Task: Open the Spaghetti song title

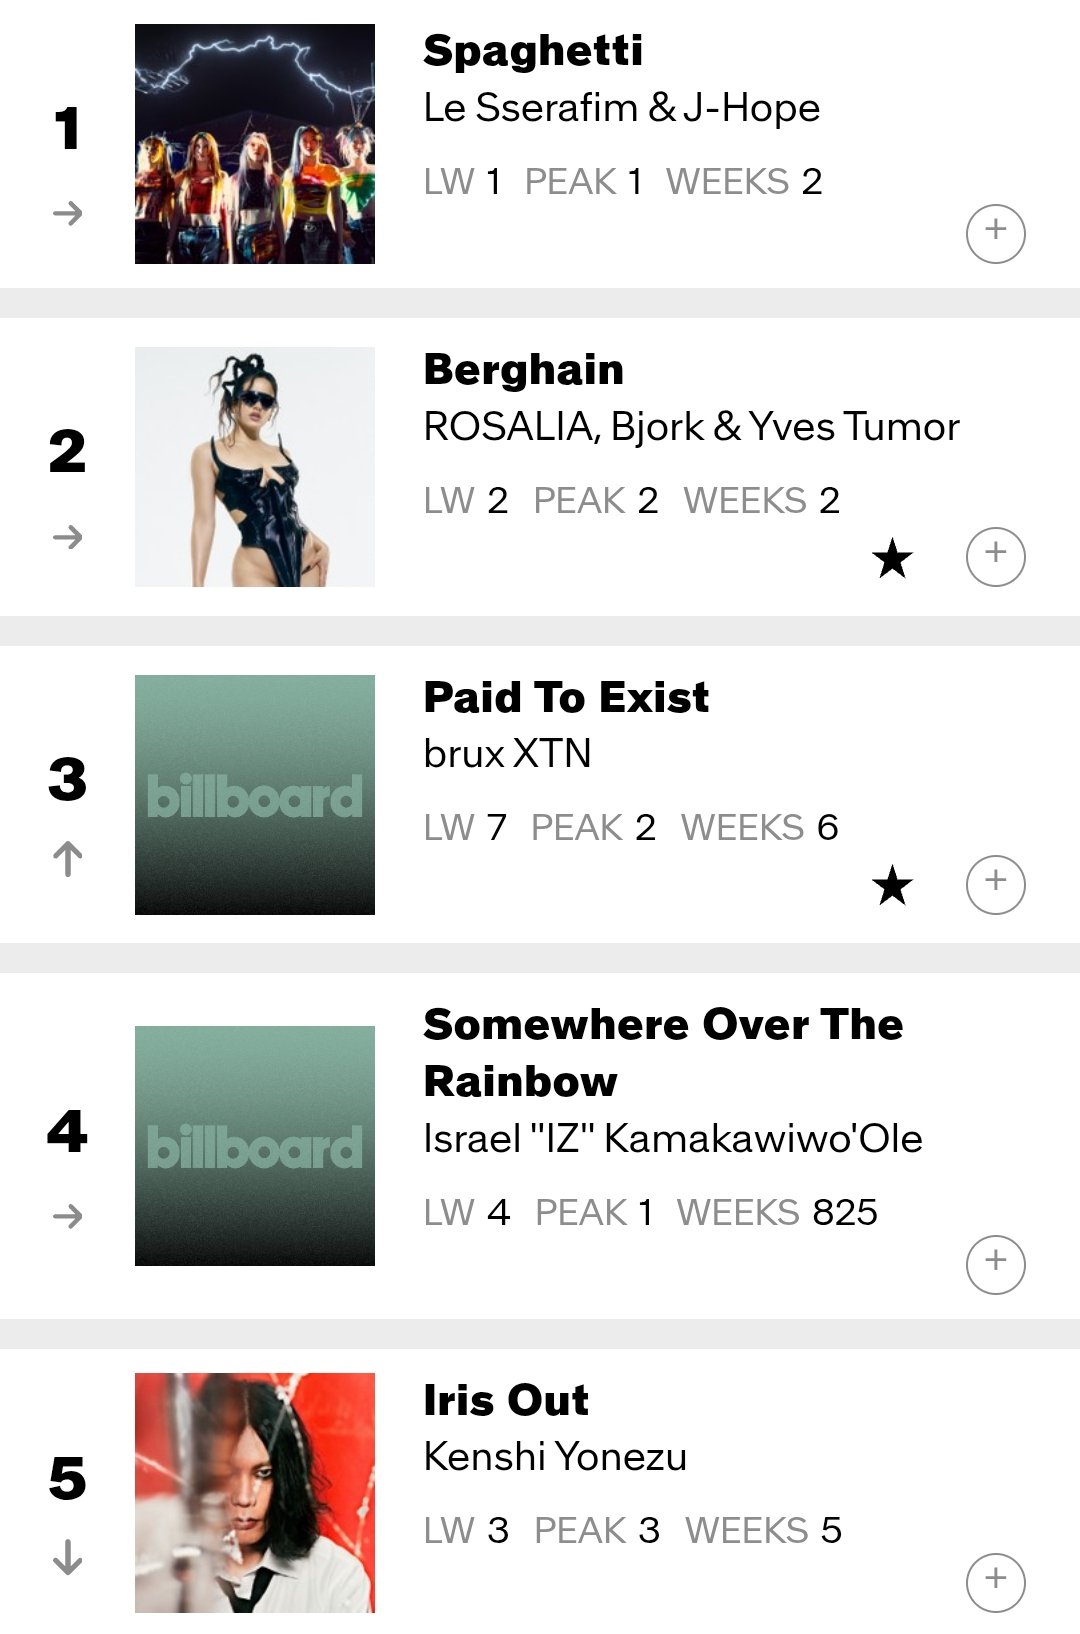Action: tap(533, 51)
